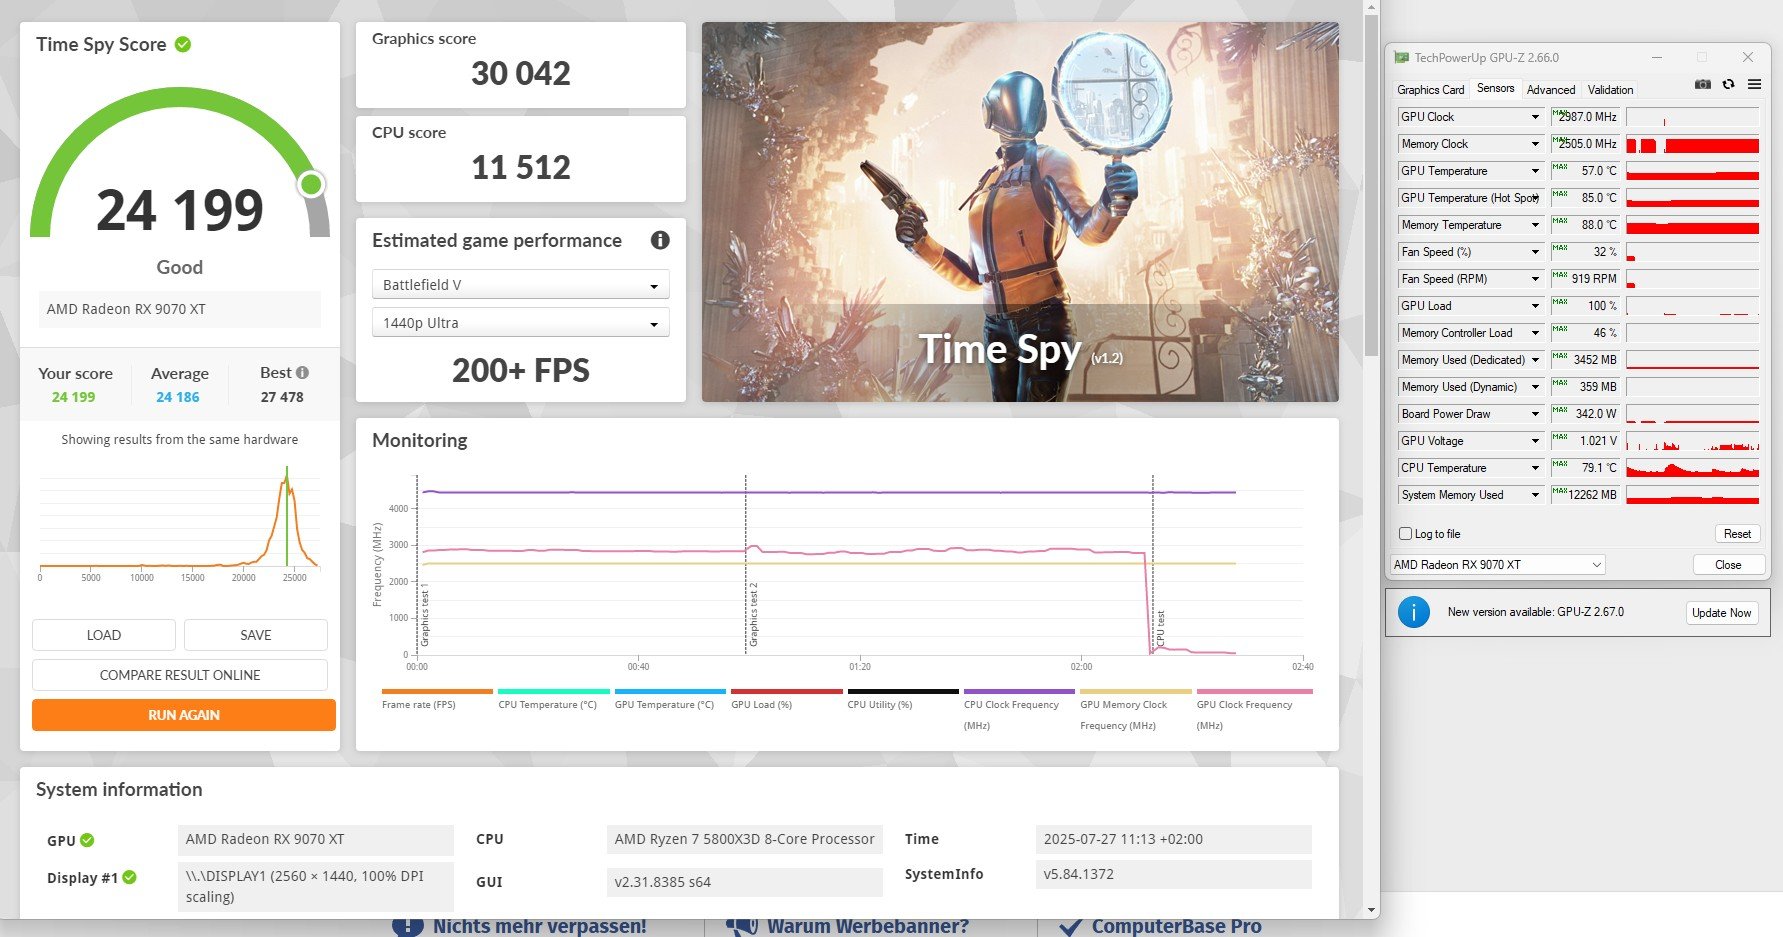
Task: Click the Reset button in GPU-Z
Action: 1737,534
